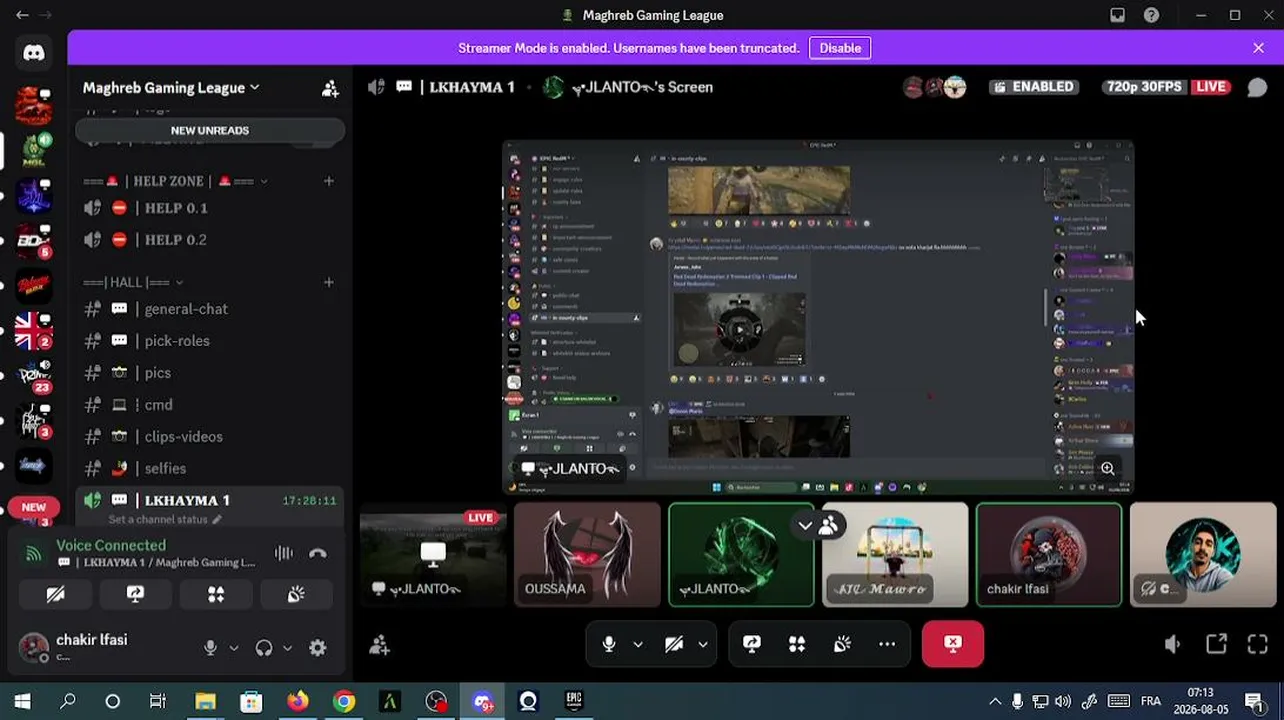Show hidden system tray icons
The height and width of the screenshot is (720, 1284).
995,701
